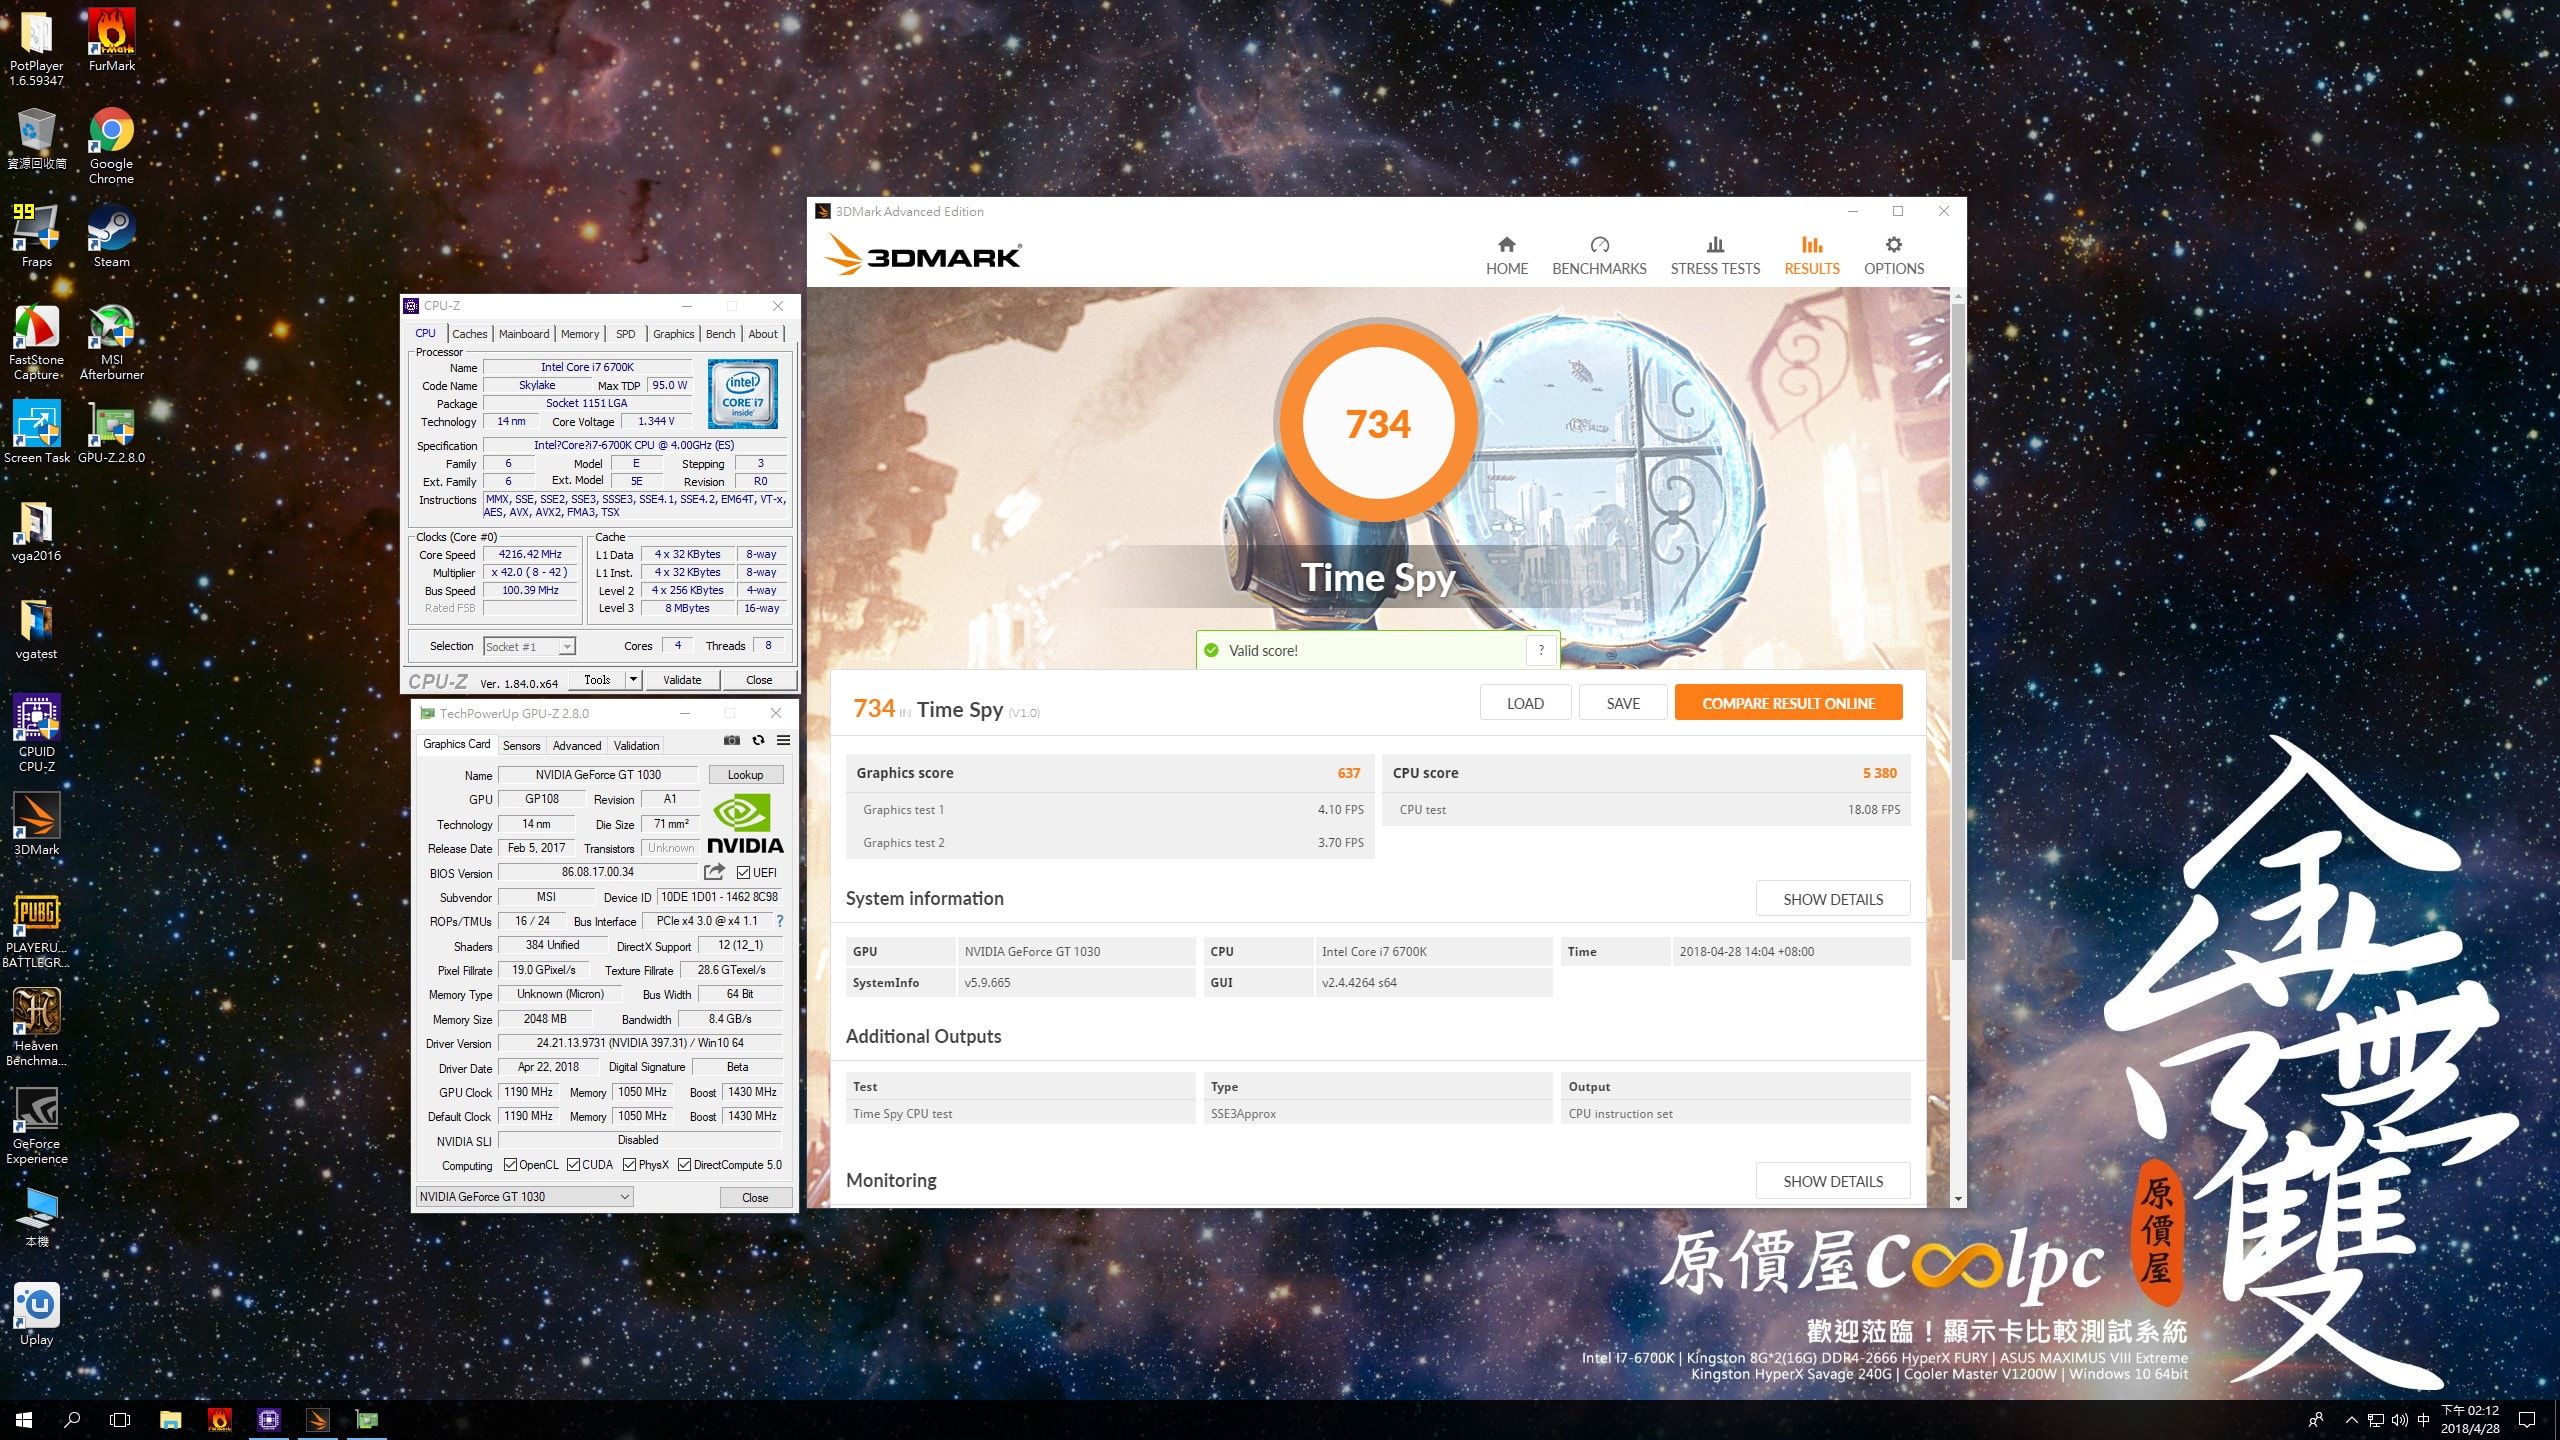Open the NVIDIA GeForce GT 1030 GPU selector
The image size is (2560, 1440).
click(525, 1196)
